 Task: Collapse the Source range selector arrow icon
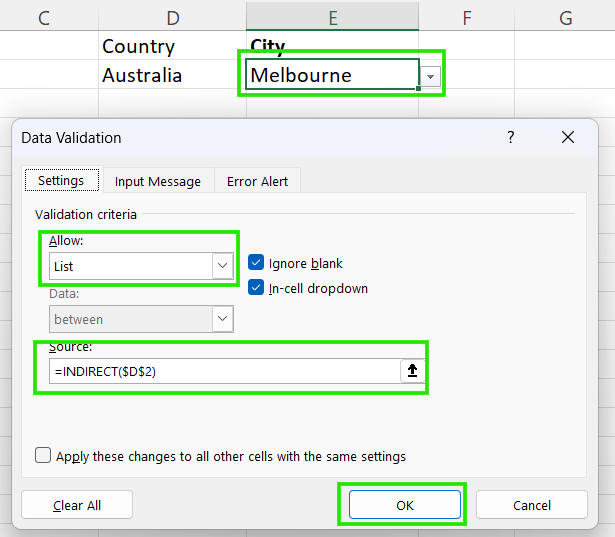pos(412,371)
